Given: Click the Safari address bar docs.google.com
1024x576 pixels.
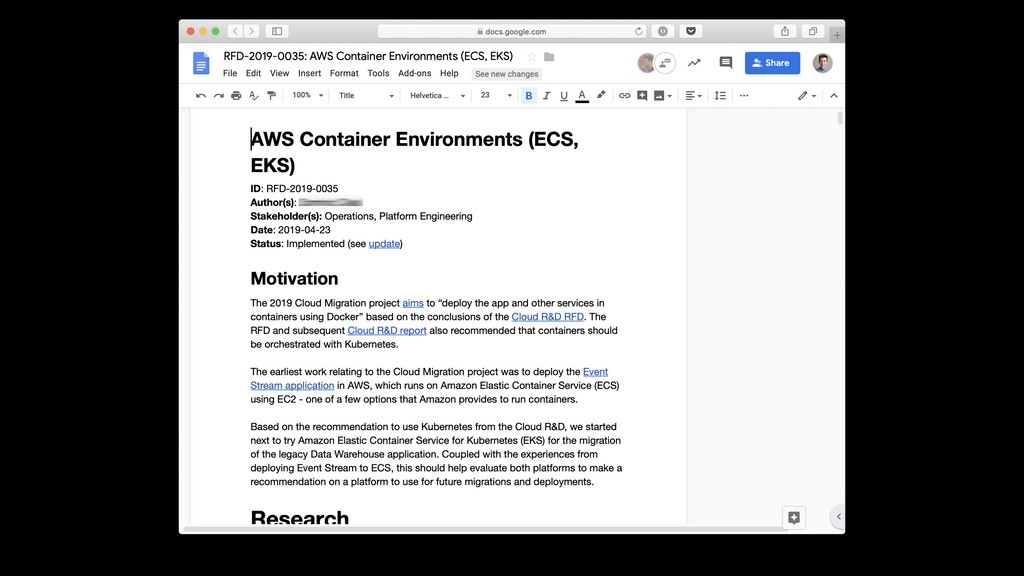Looking at the screenshot, I should [x=511, y=31].
